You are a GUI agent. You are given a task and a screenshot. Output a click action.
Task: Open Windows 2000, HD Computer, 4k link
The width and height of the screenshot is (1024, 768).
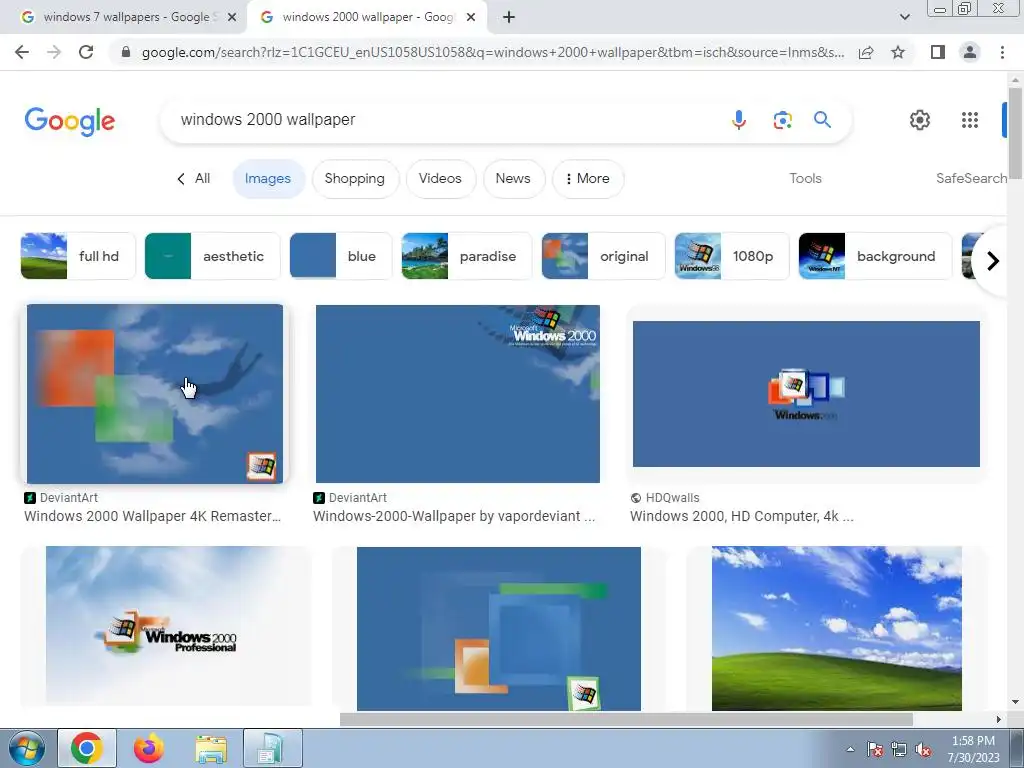tap(741, 516)
